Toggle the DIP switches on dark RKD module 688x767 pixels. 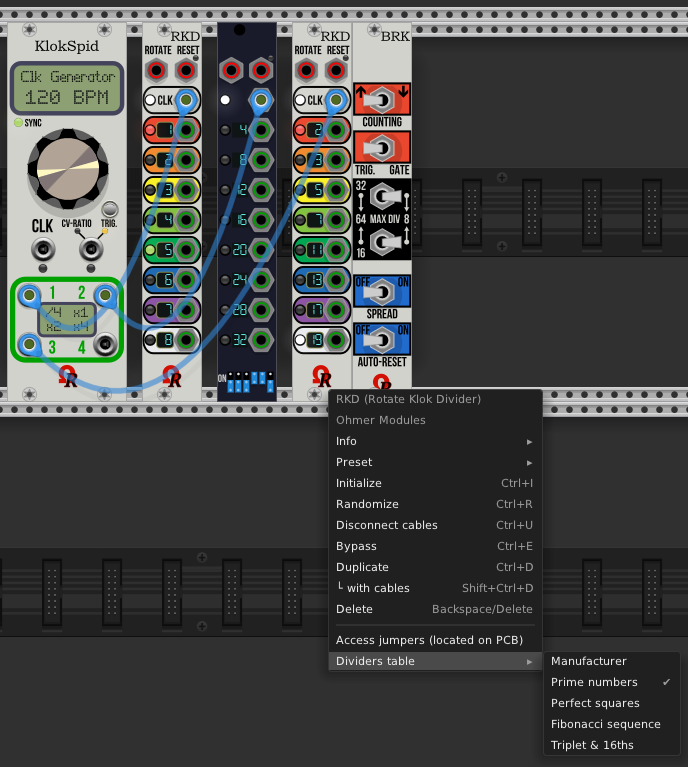(251, 382)
